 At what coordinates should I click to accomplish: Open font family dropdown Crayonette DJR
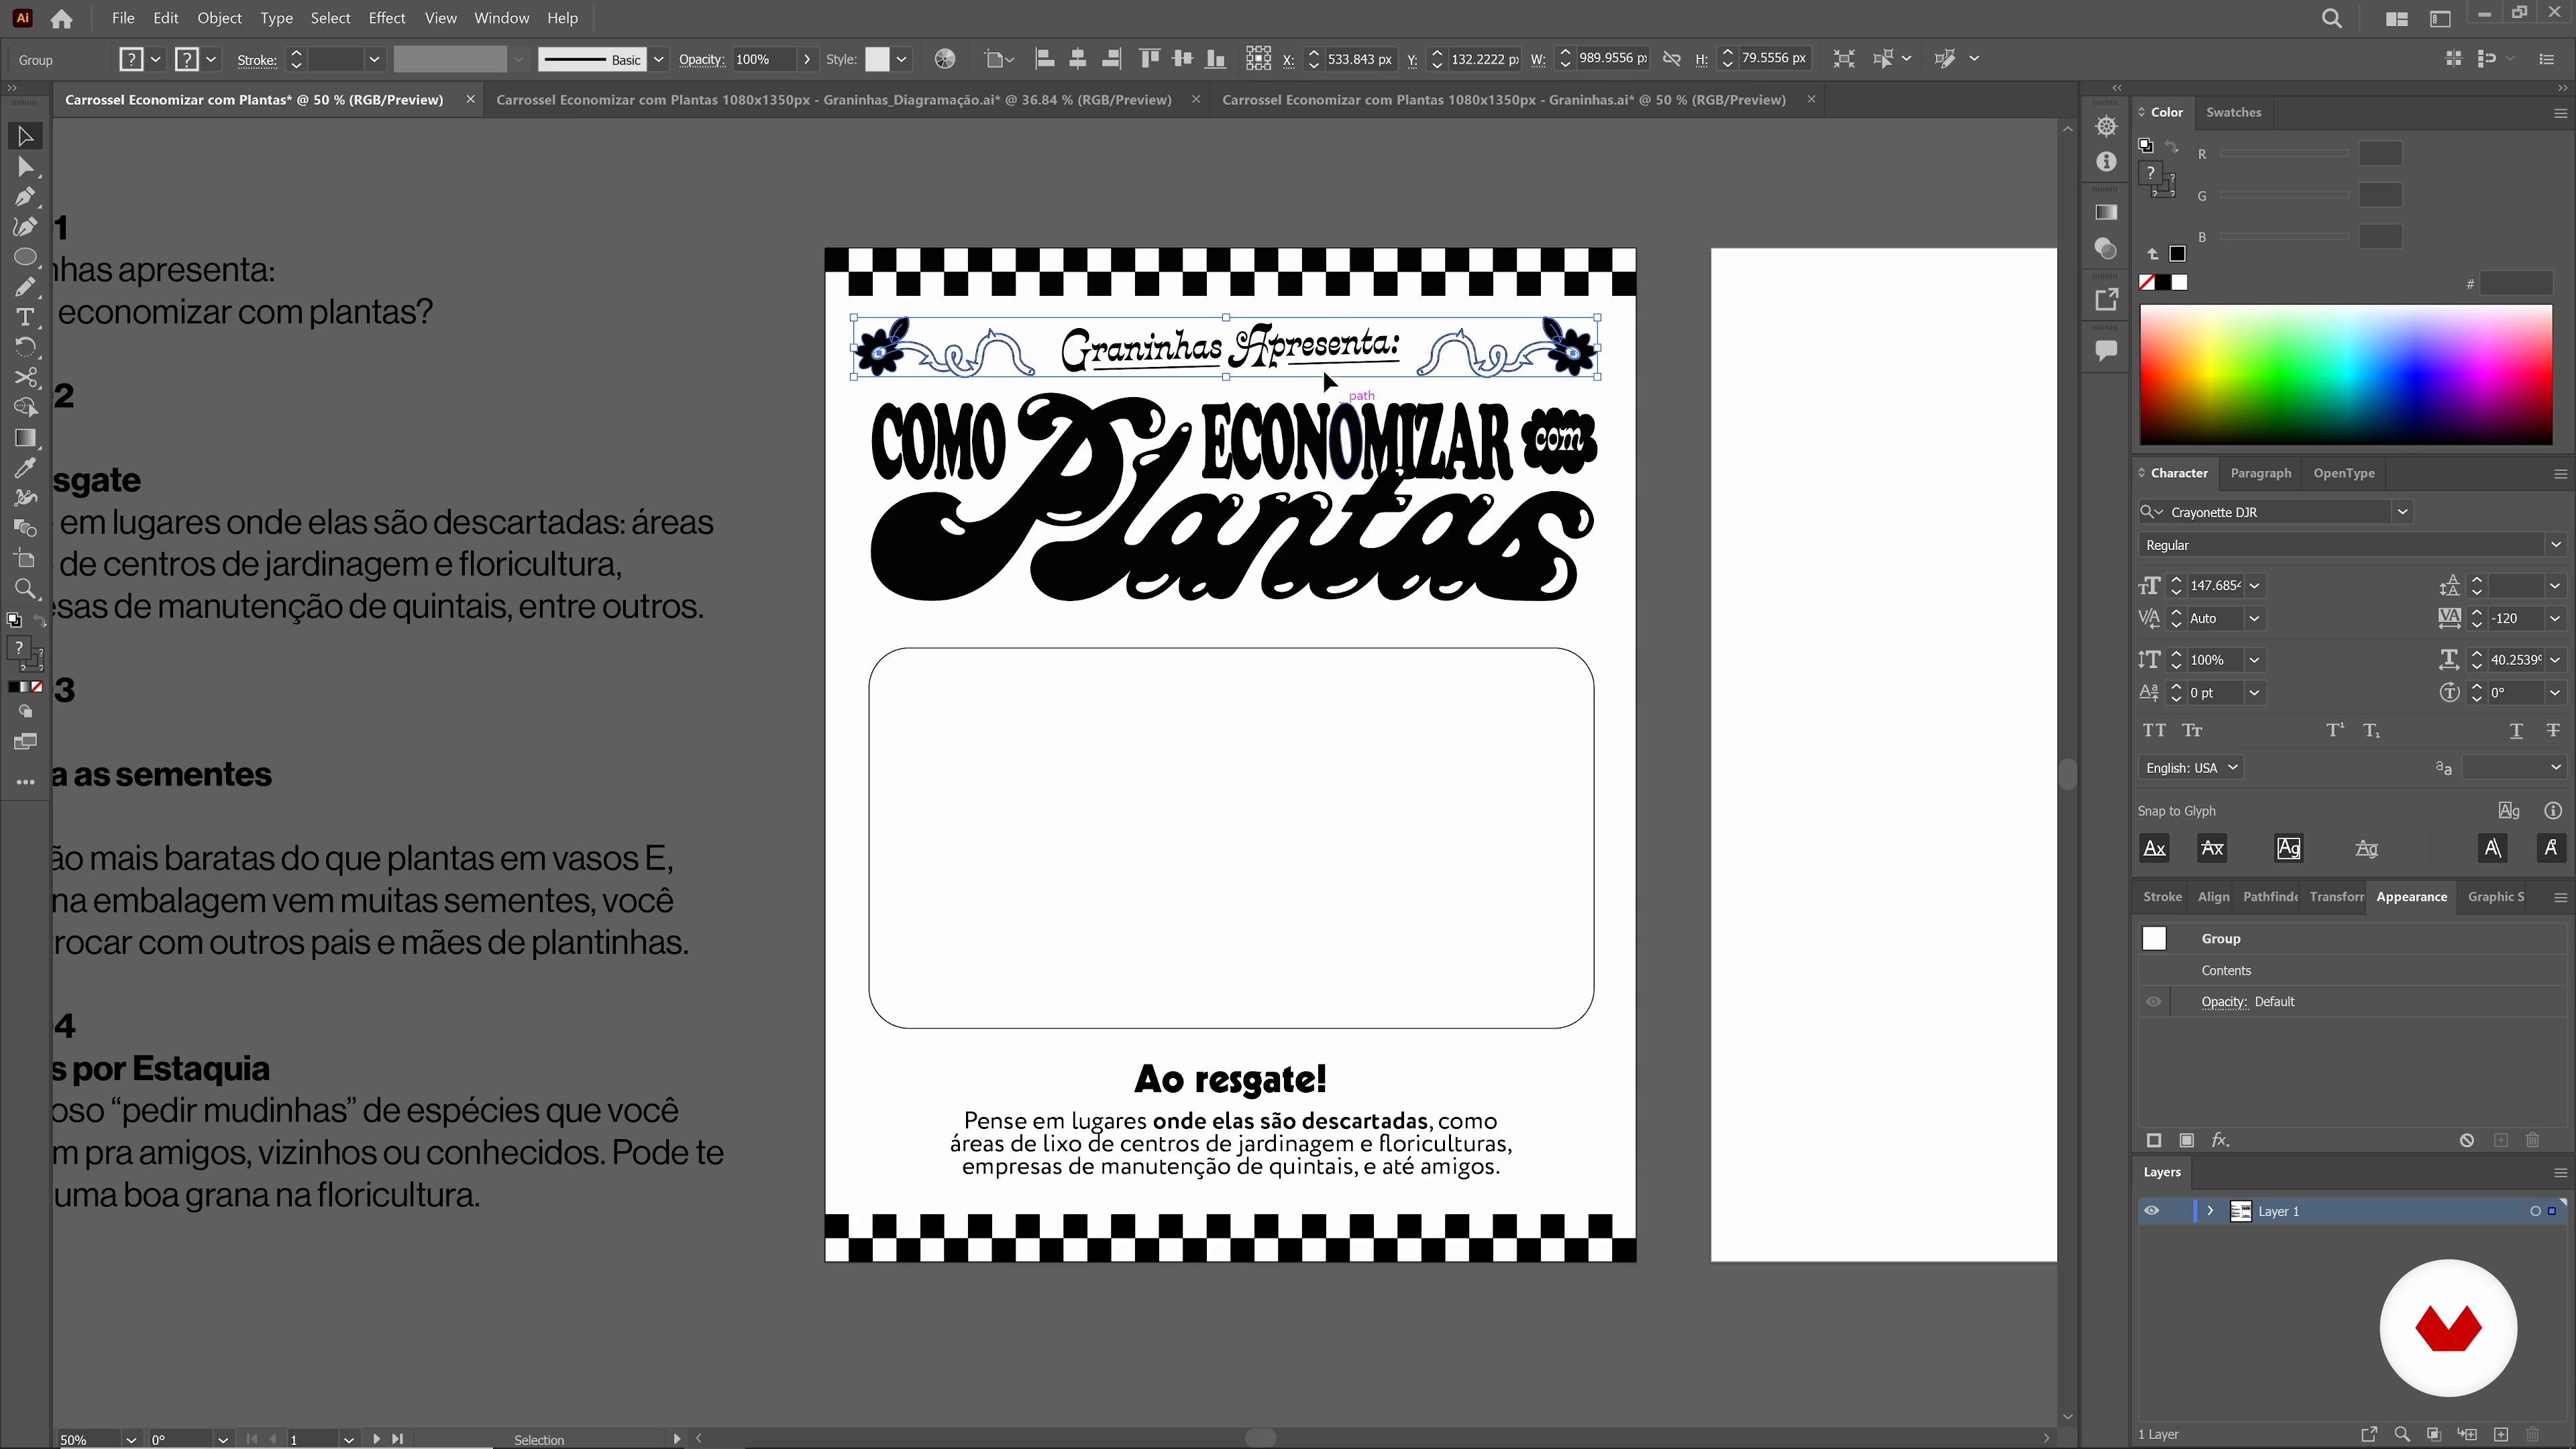[x=2402, y=512]
